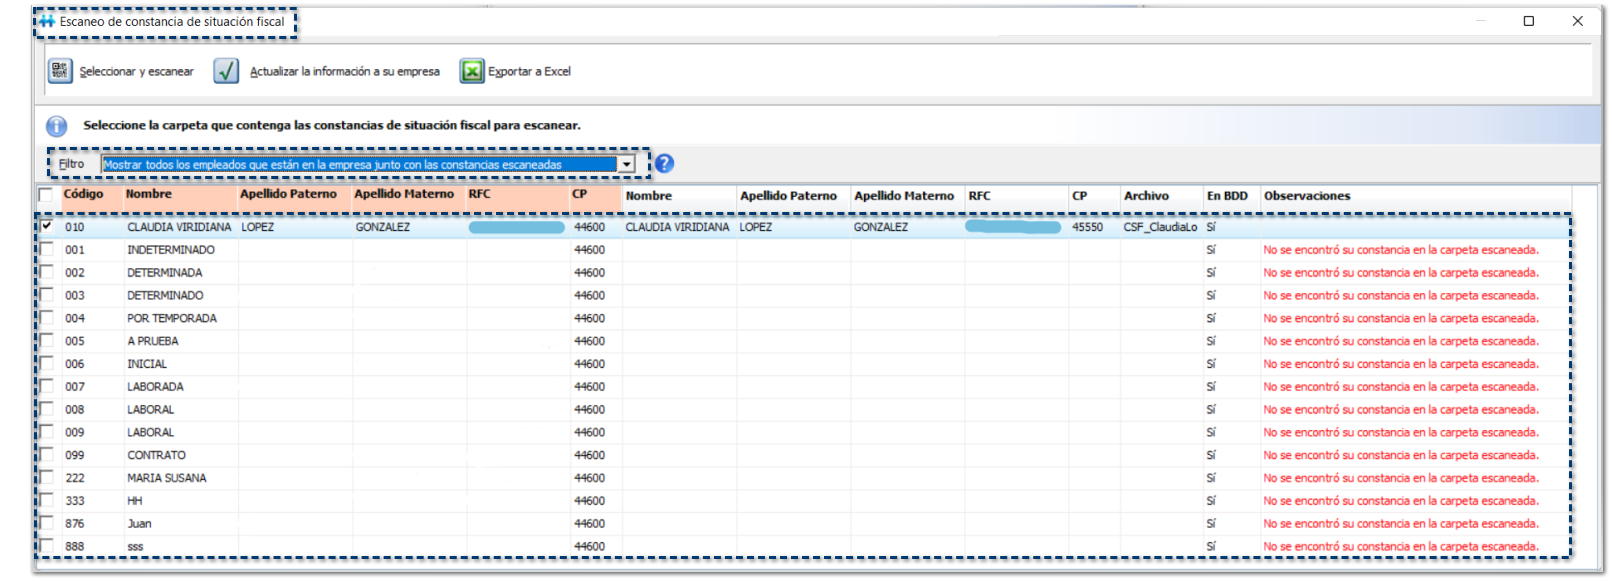The image size is (1612, 581).
Task: Check the box for employee 222 MARIA SUSANA
Action: coord(46,477)
